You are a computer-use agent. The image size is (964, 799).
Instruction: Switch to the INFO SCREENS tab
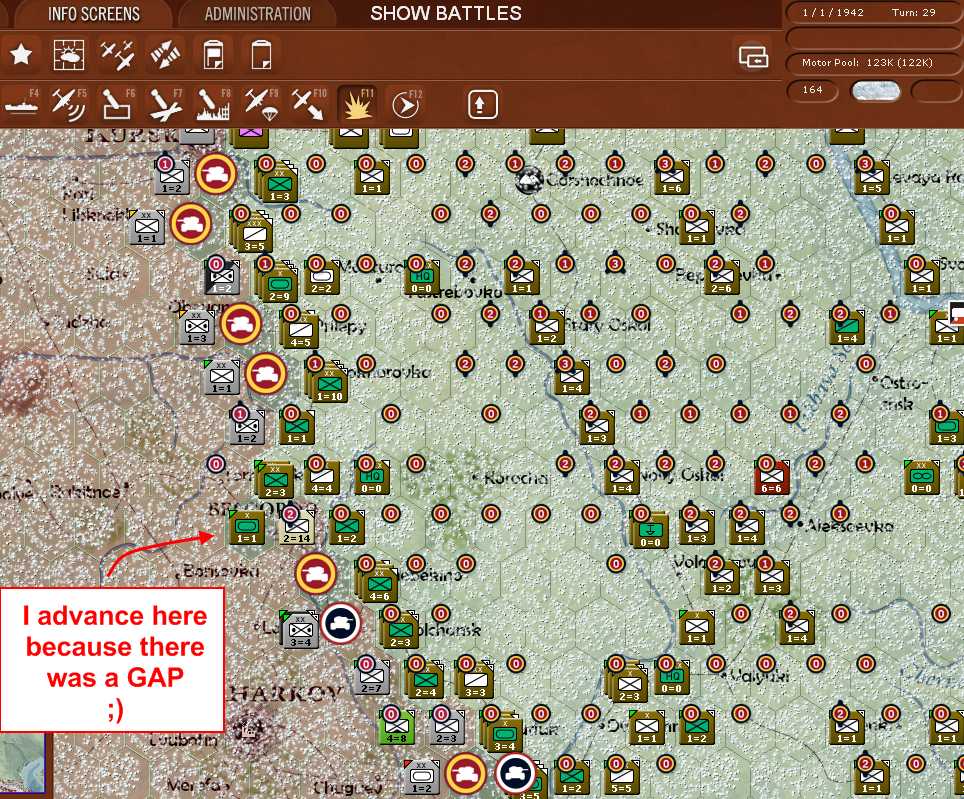point(93,14)
